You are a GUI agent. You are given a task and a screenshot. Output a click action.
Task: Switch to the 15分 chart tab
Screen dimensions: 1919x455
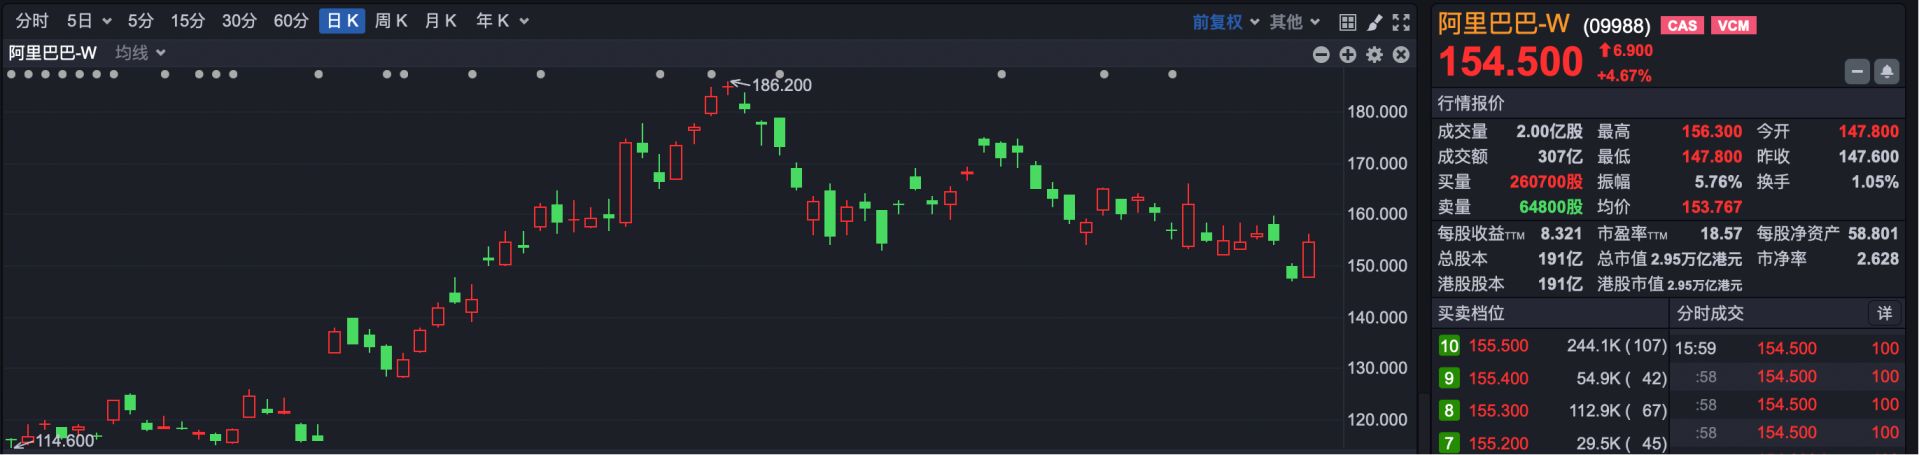click(x=188, y=21)
